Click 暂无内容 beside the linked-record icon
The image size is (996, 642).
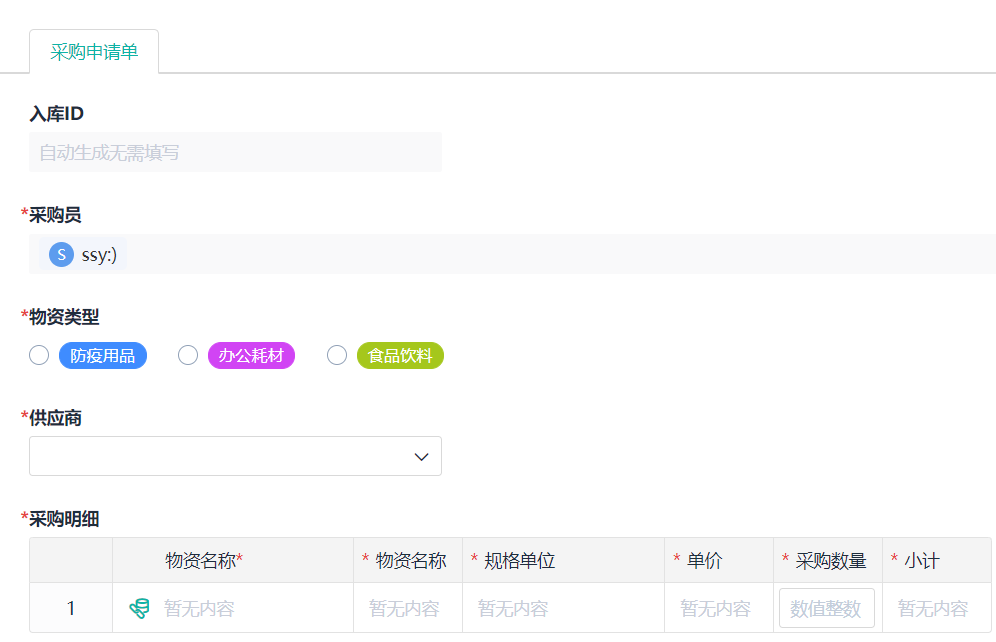point(199,608)
